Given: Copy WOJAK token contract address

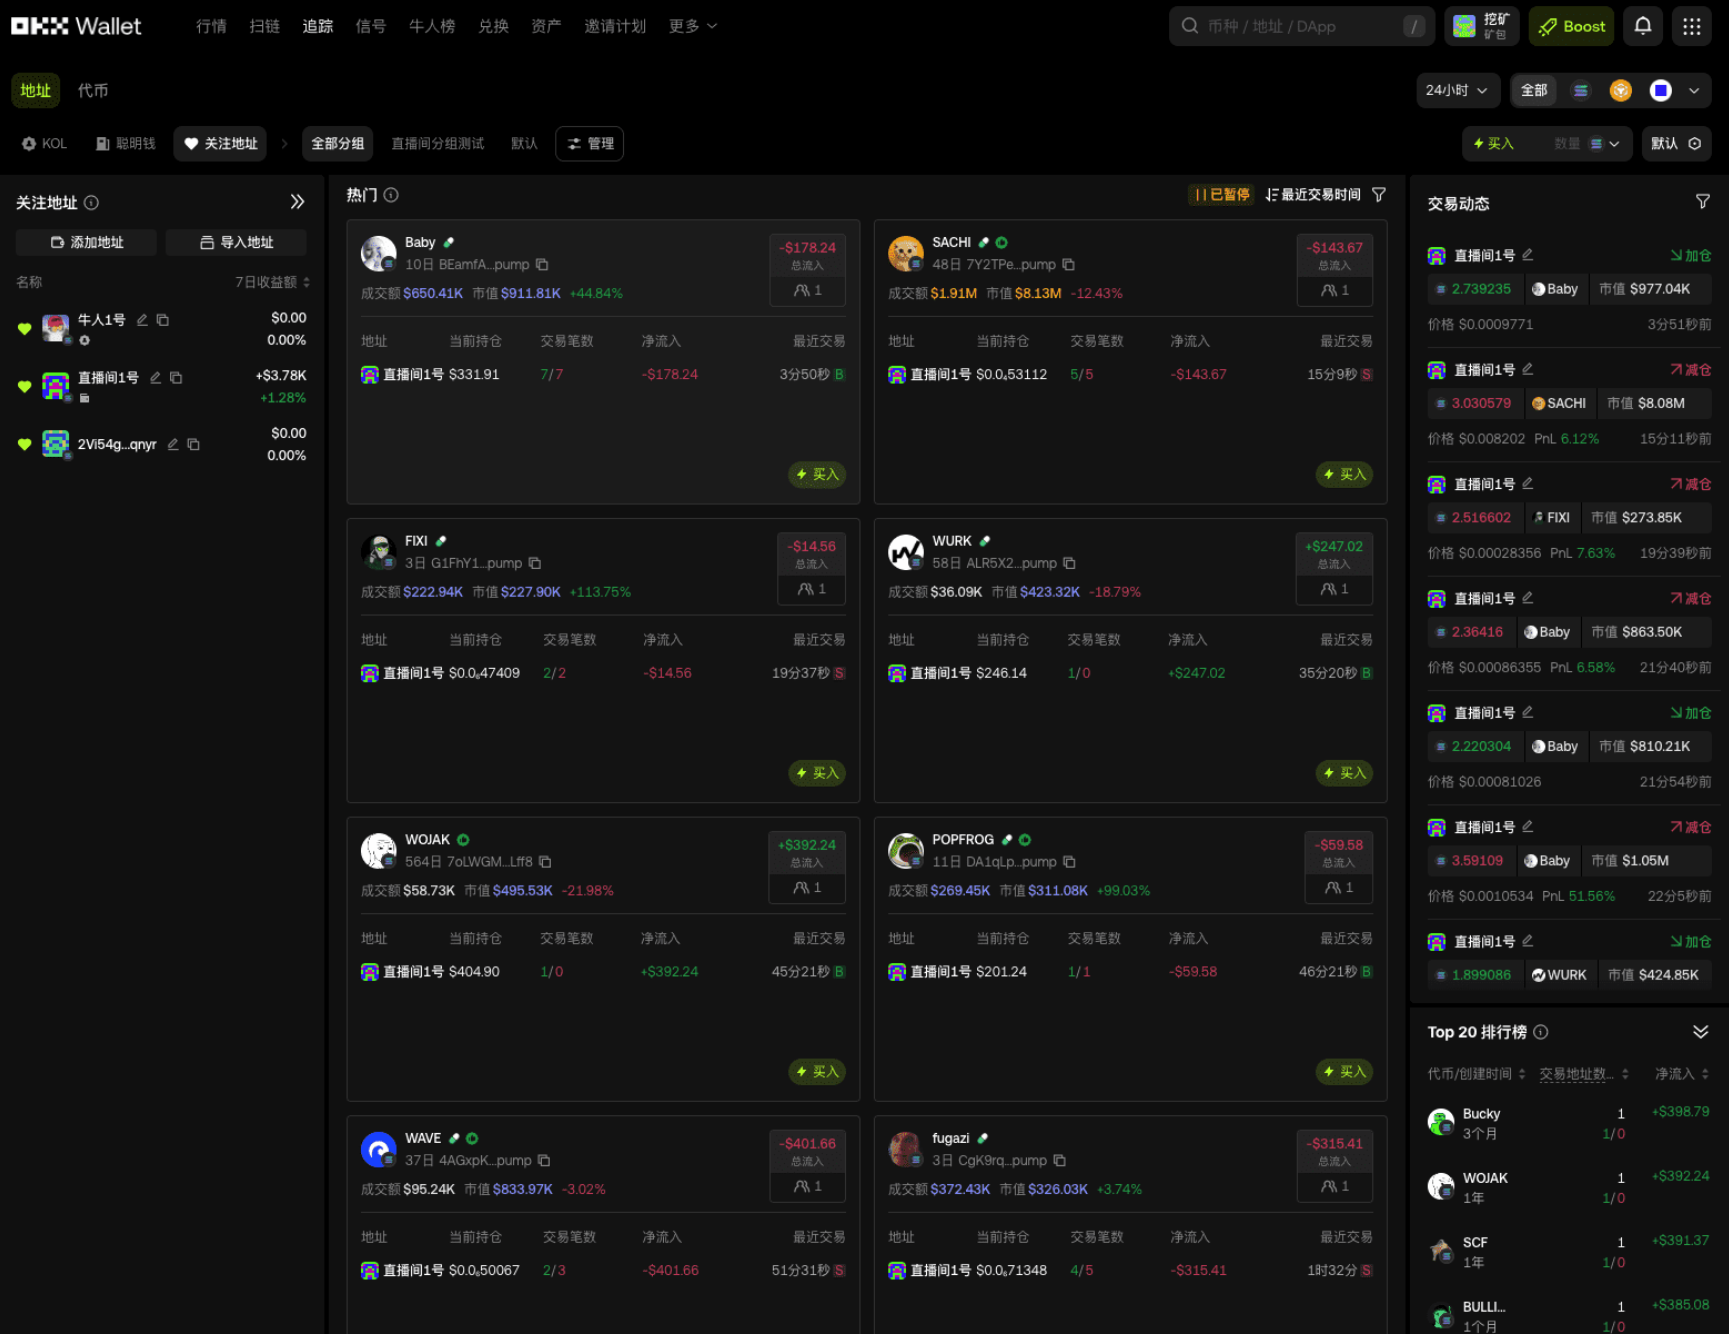Looking at the screenshot, I should (545, 861).
